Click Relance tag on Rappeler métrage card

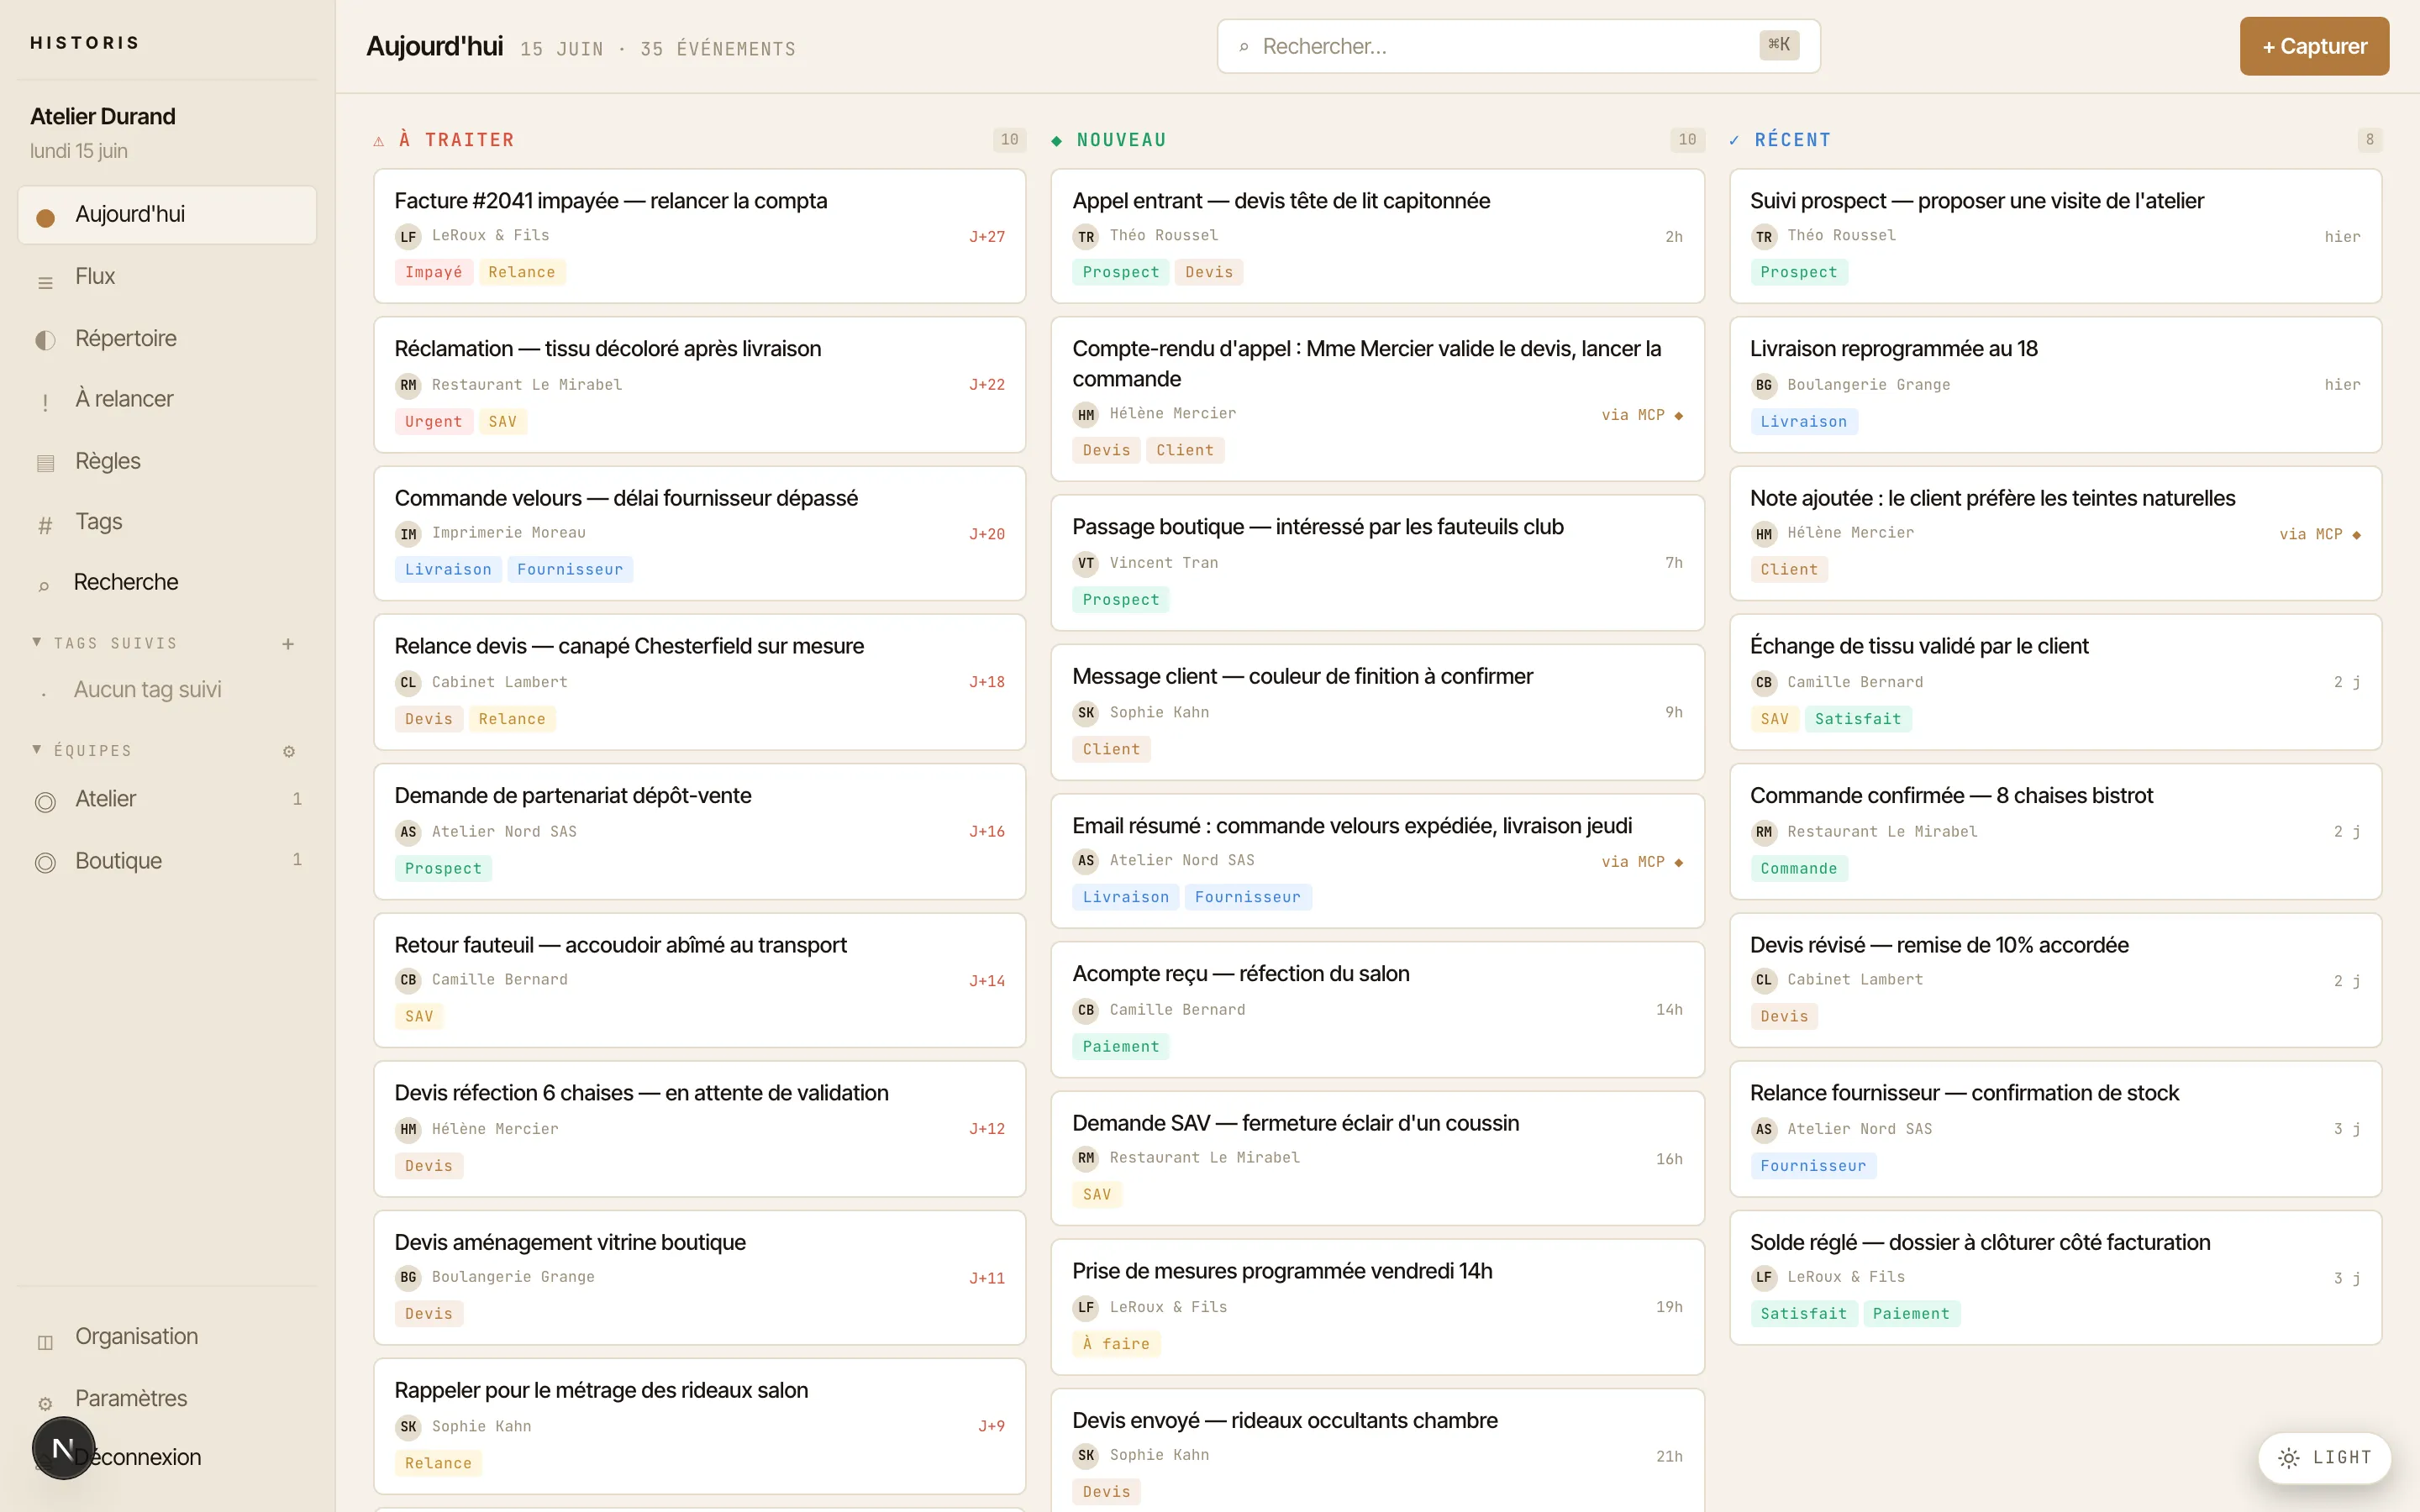click(x=438, y=1463)
